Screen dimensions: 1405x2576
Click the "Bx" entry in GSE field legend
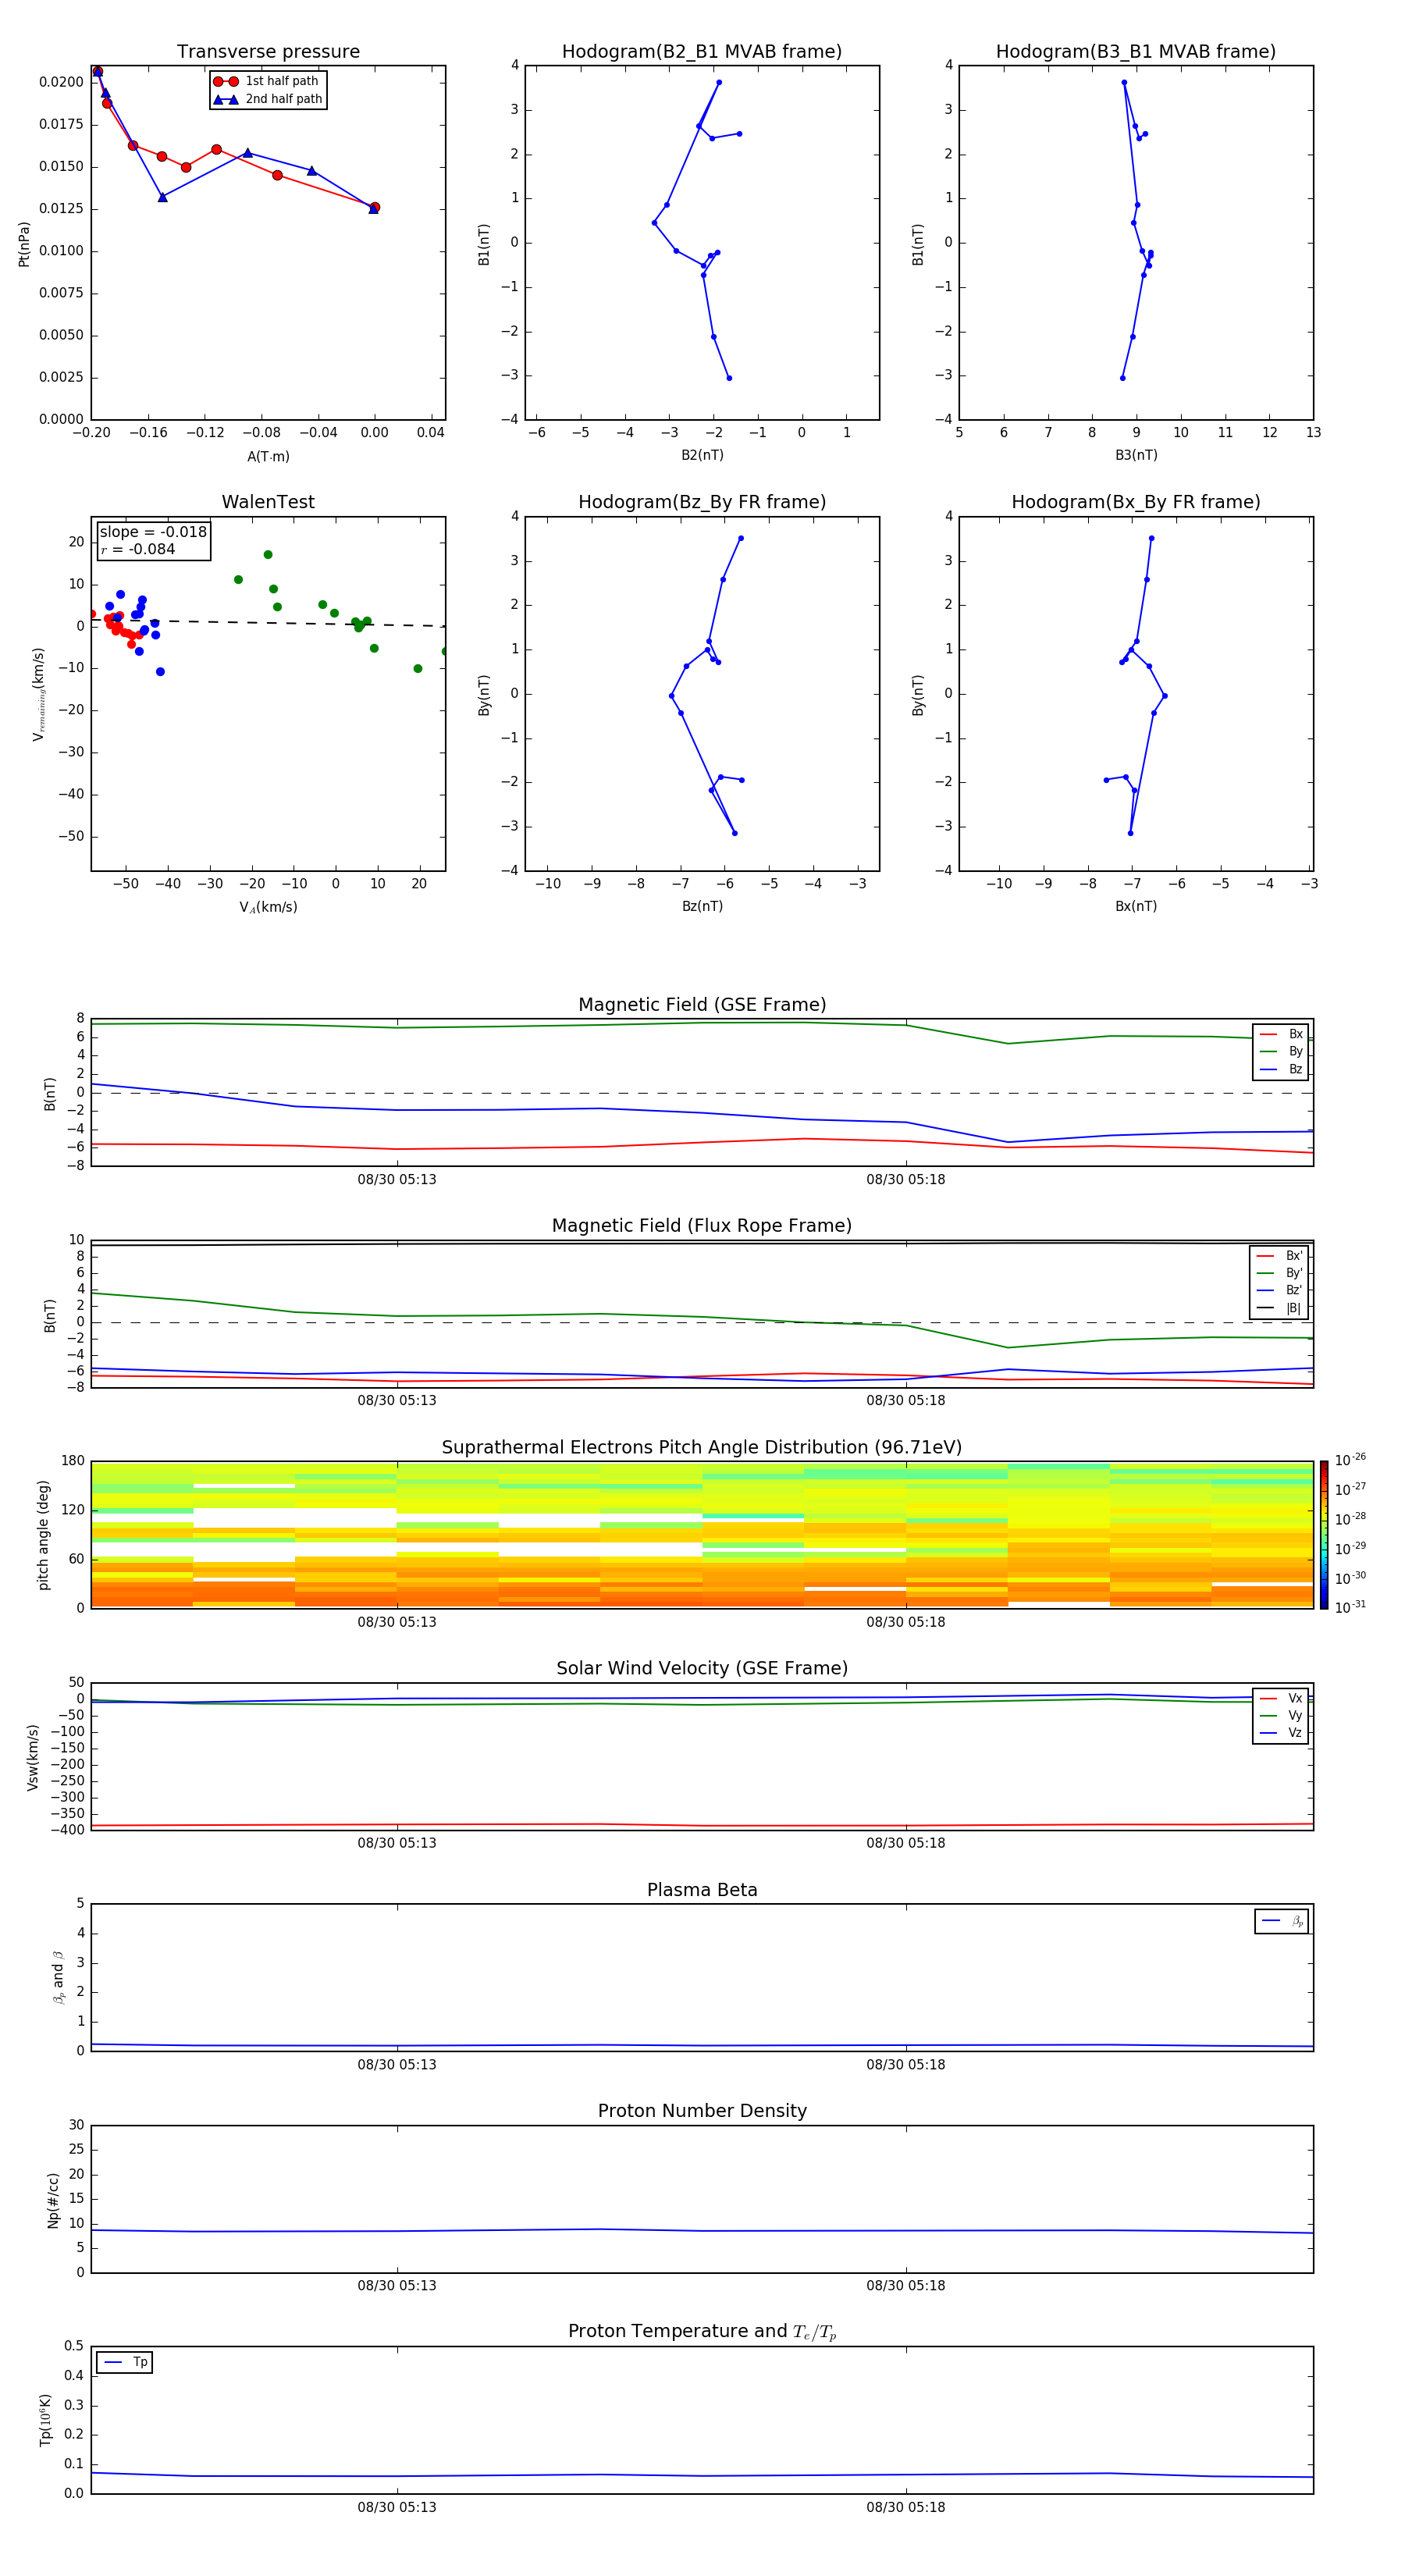tap(1281, 1034)
